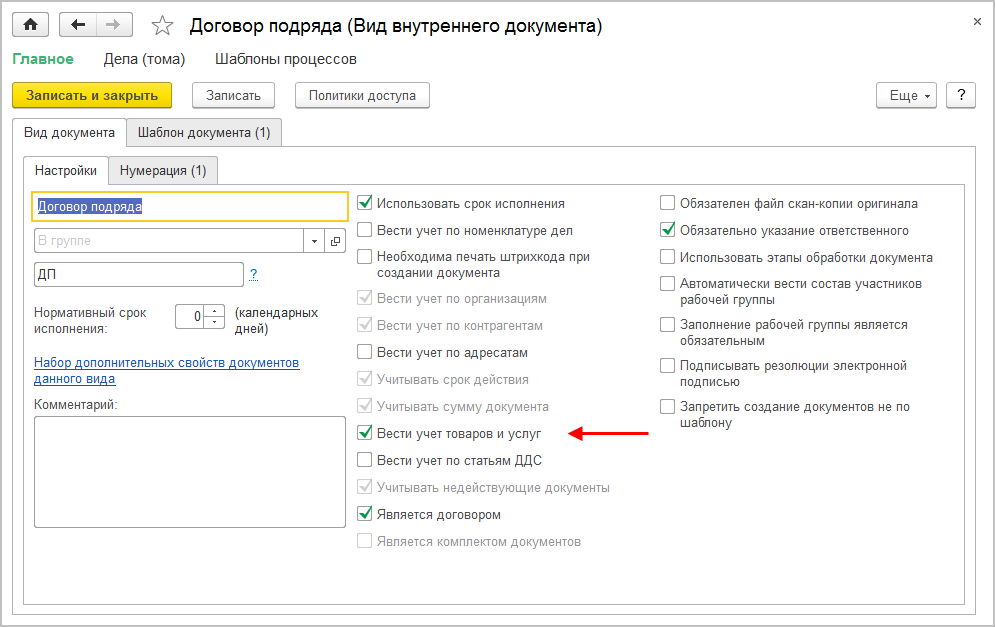The height and width of the screenshot is (627, 995).
Task: Uncheck "Является договором" checkbox
Action: coord(365,514)
